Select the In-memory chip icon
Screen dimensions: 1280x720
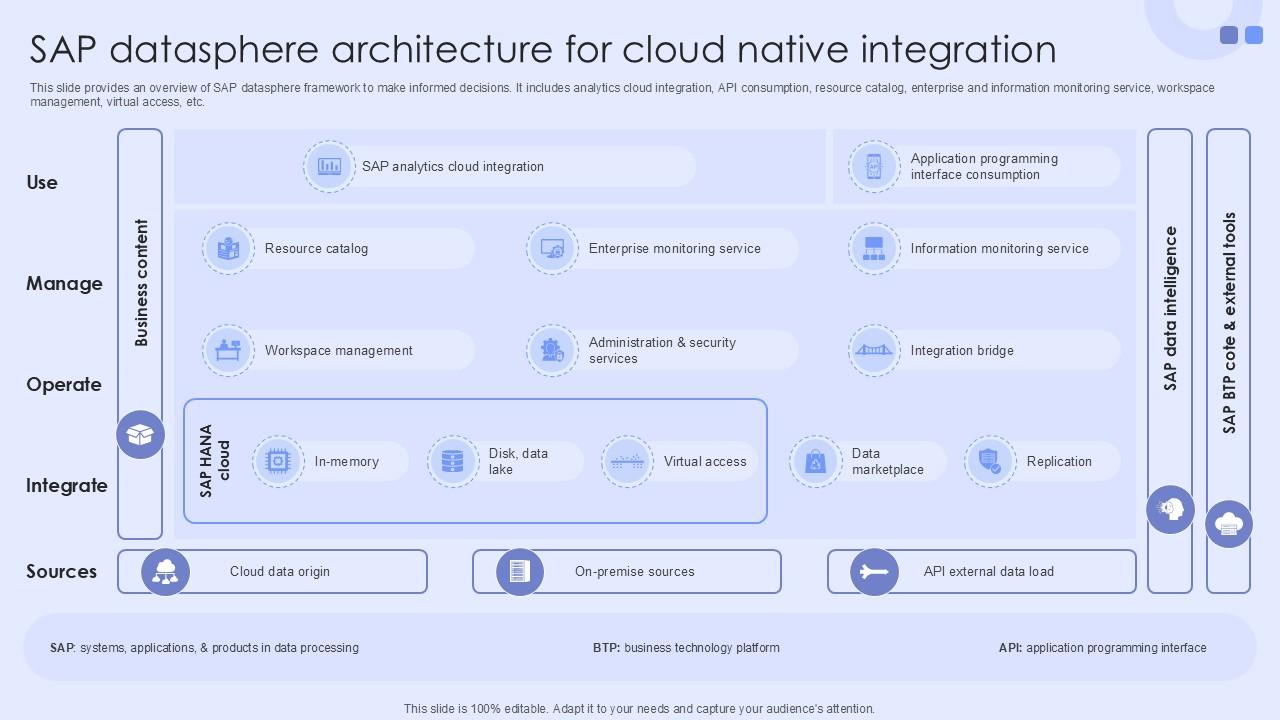[278, 462]
